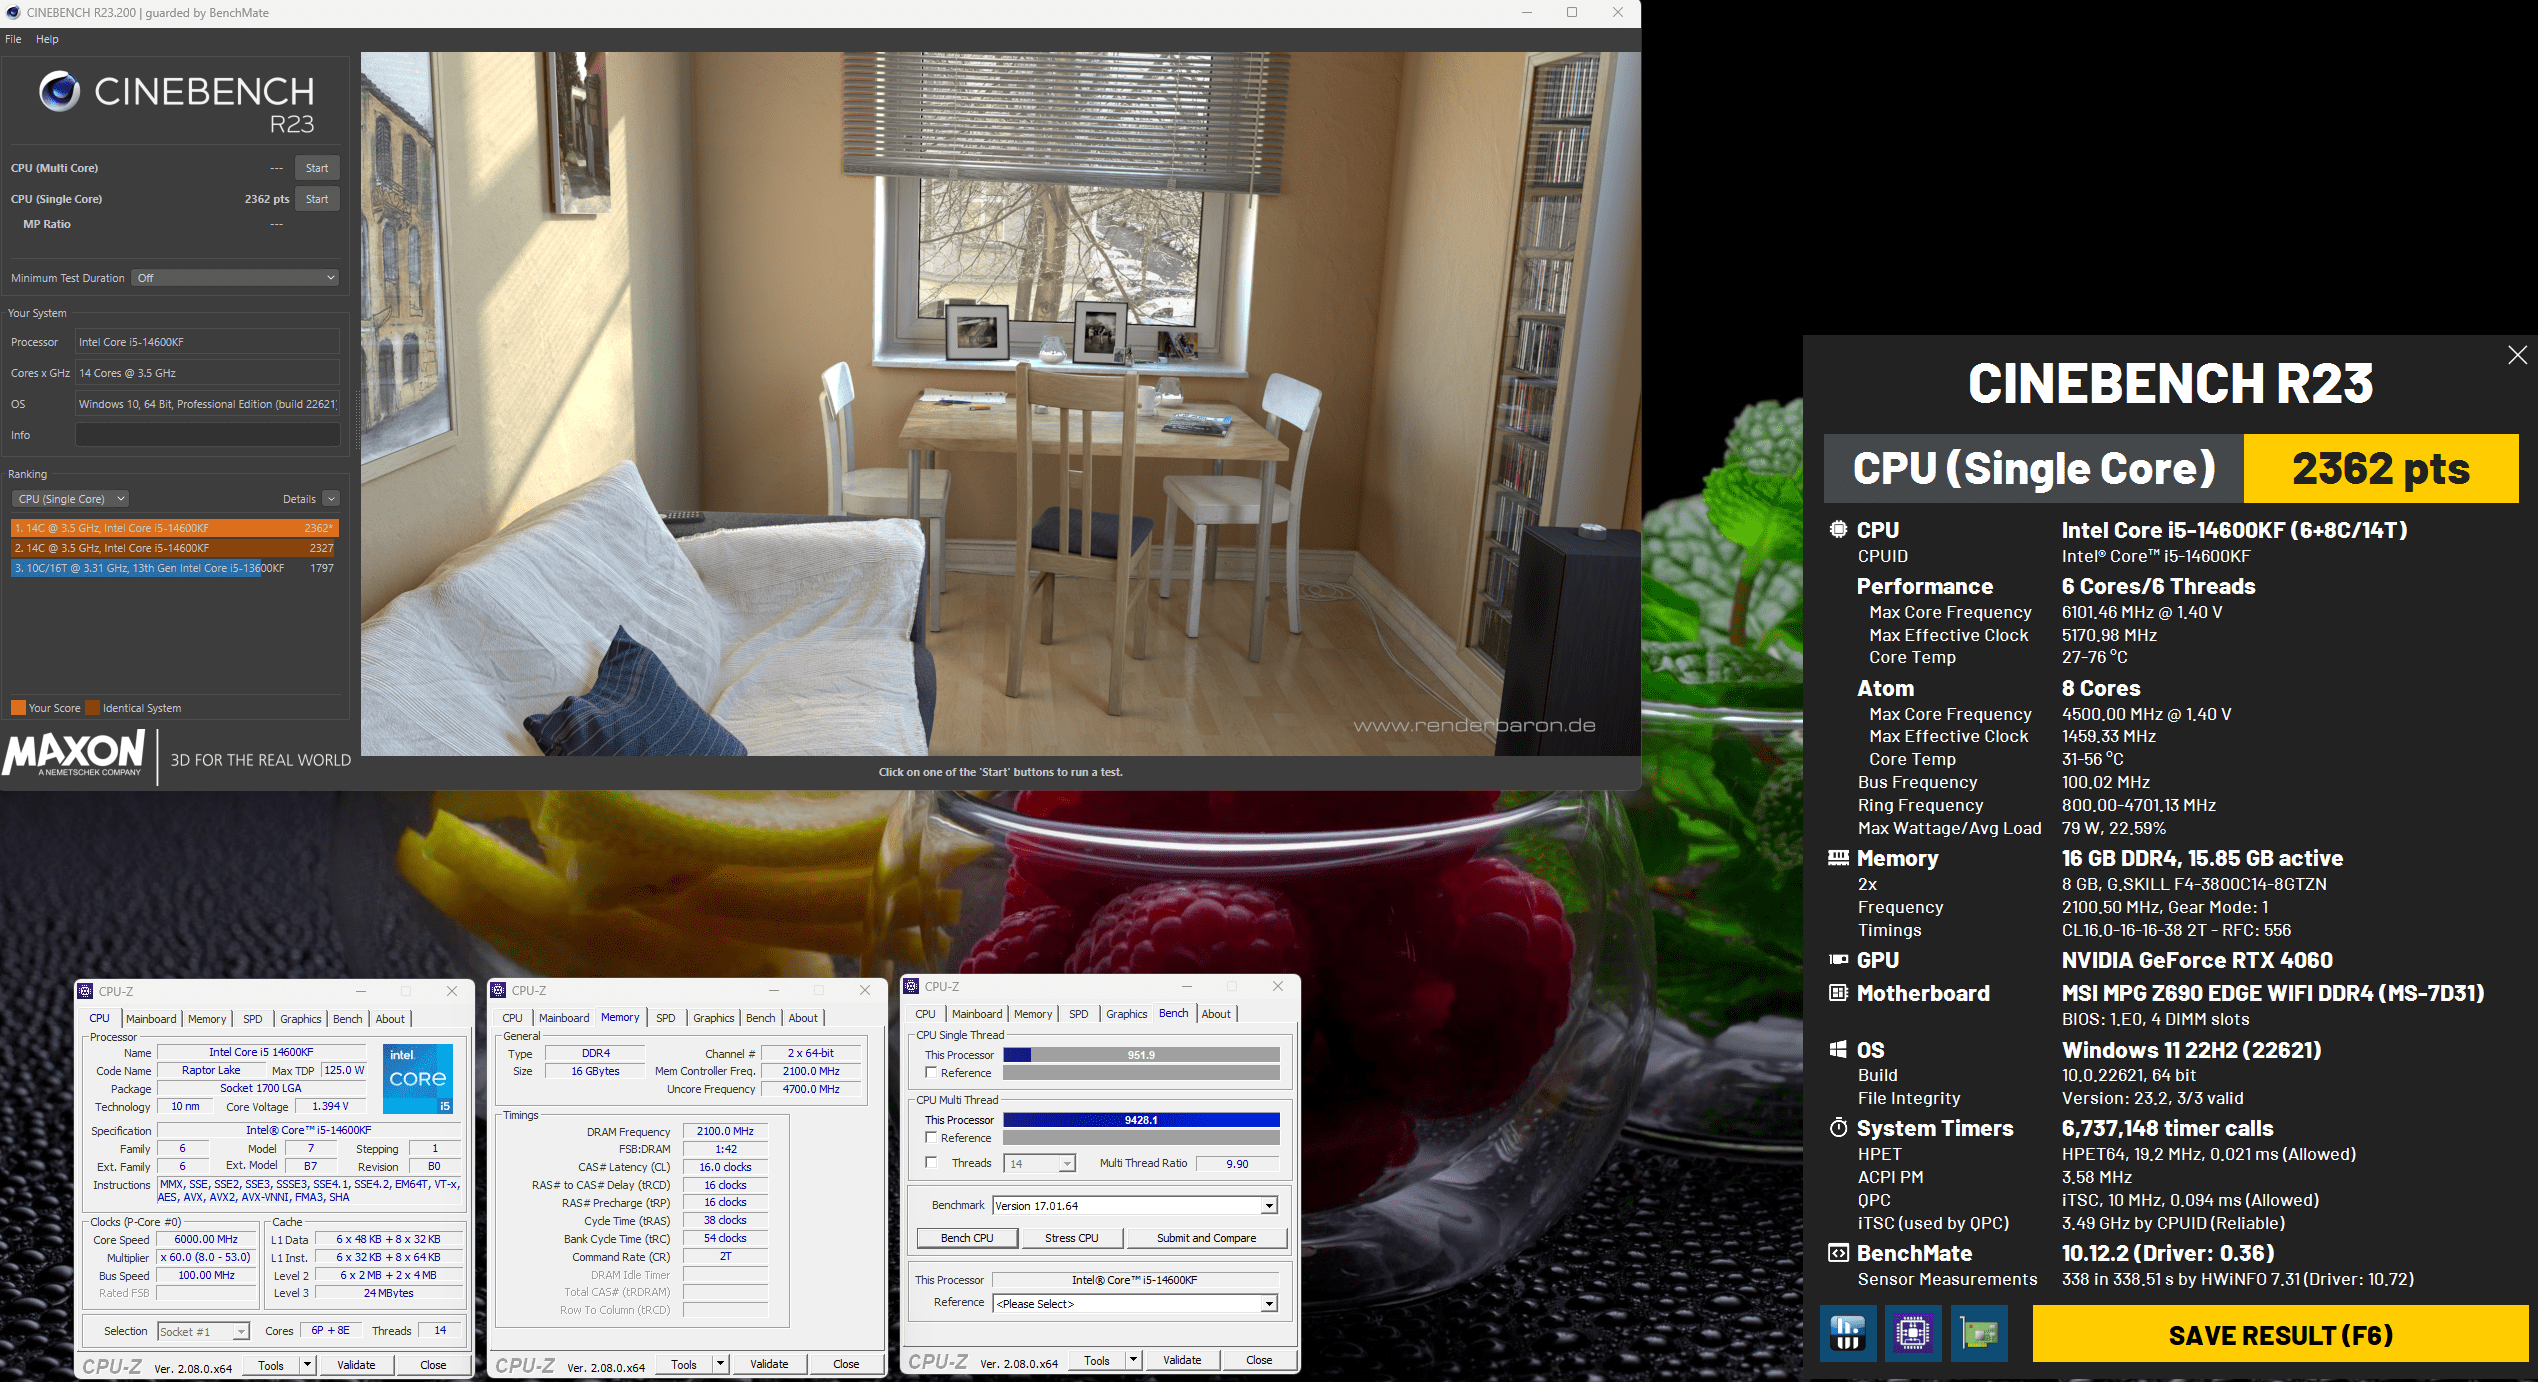Open CPU-Z from the BenchMate panel

point(1912,1333)
